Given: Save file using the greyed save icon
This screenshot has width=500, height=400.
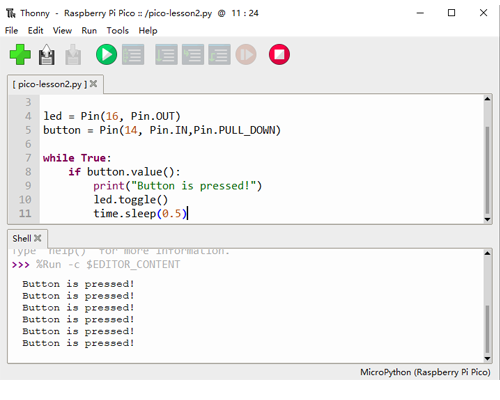Looking at the screenshot, I should pyautogui.click(x=73, y=54).
